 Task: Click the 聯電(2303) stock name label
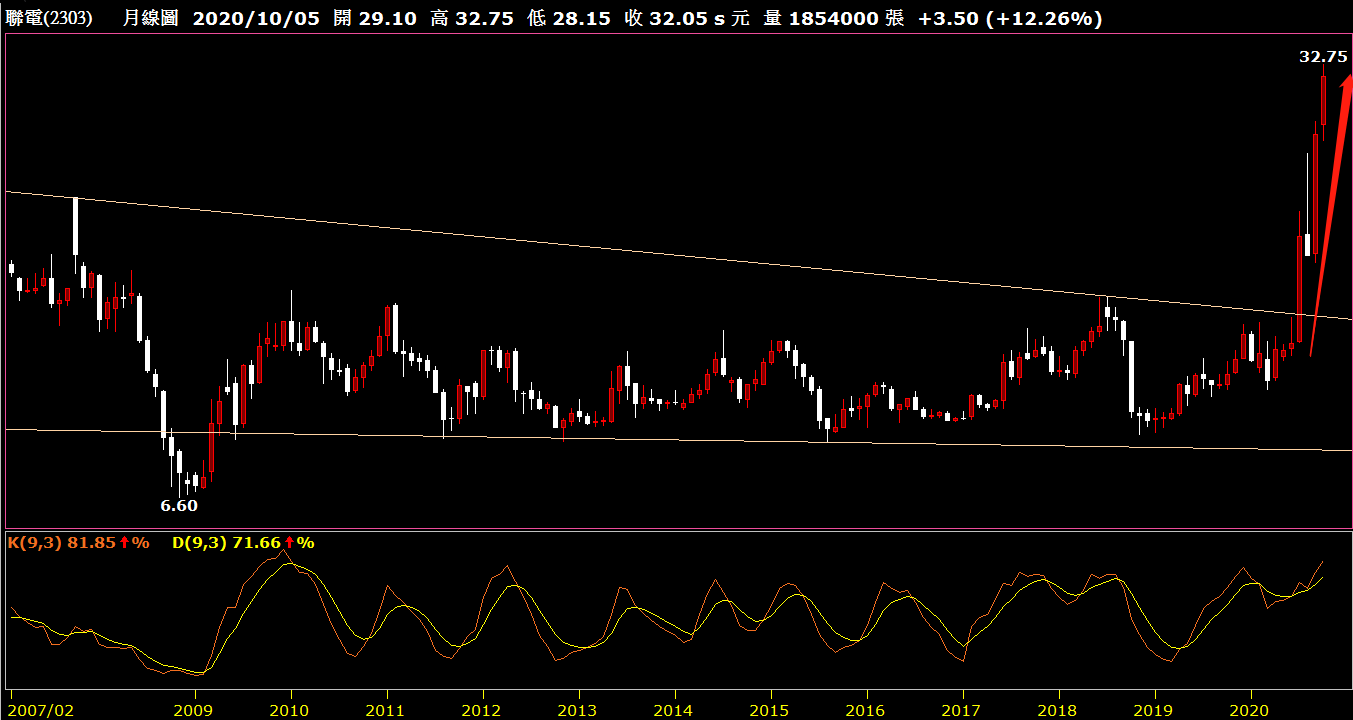[49, 18]
